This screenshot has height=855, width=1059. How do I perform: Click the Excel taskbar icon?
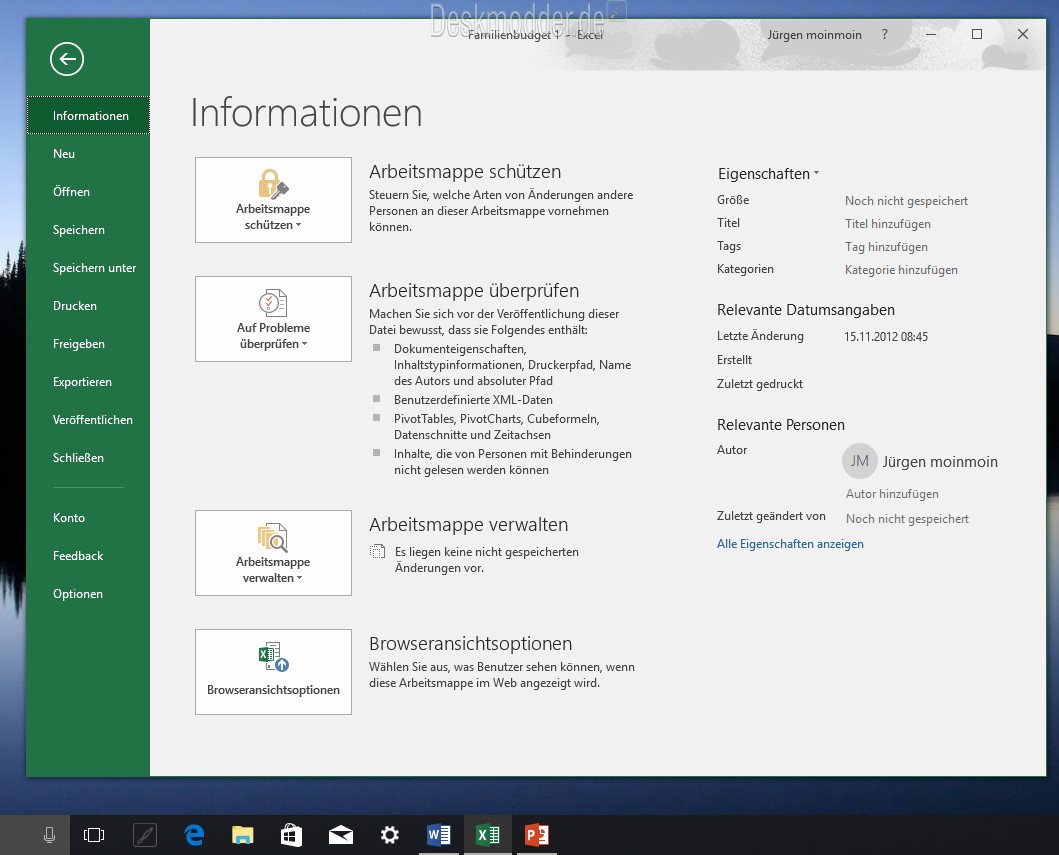[488, 835]
